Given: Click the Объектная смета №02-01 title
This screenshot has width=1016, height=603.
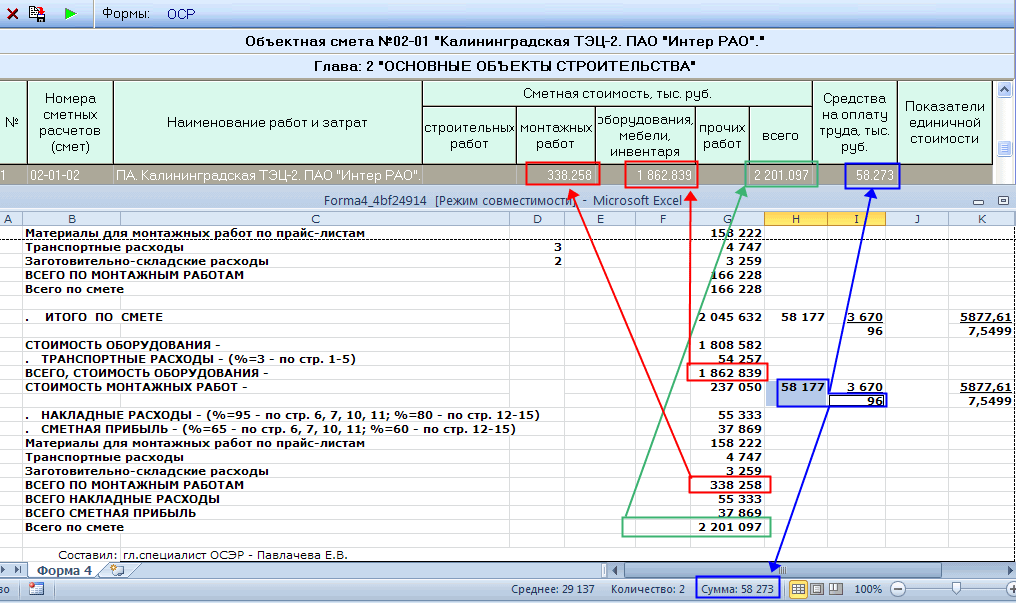Looking at the screenshot, I should [x=505, y=41].
